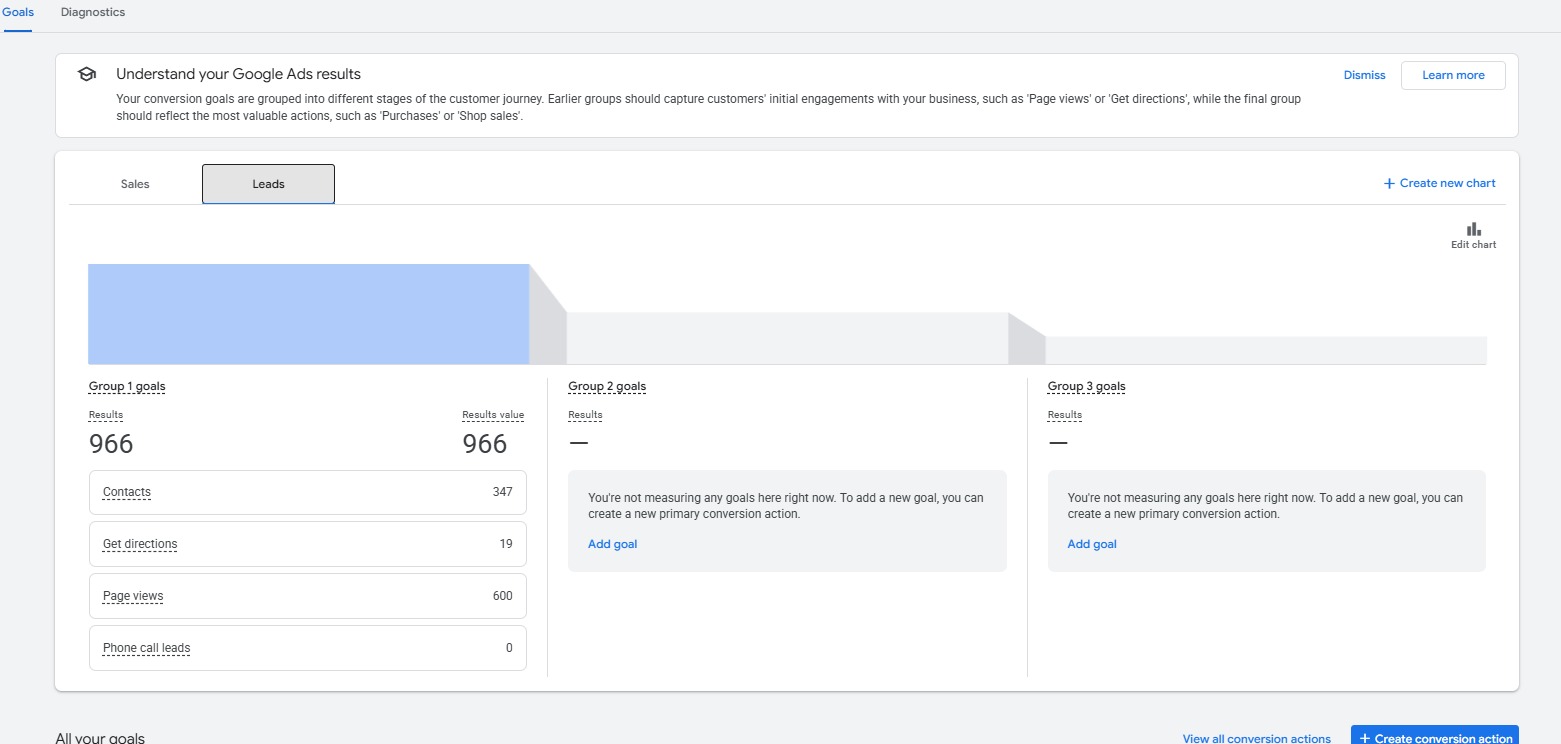Open the Goals tab
This screenshot has width=1561, height=744.
18,12
